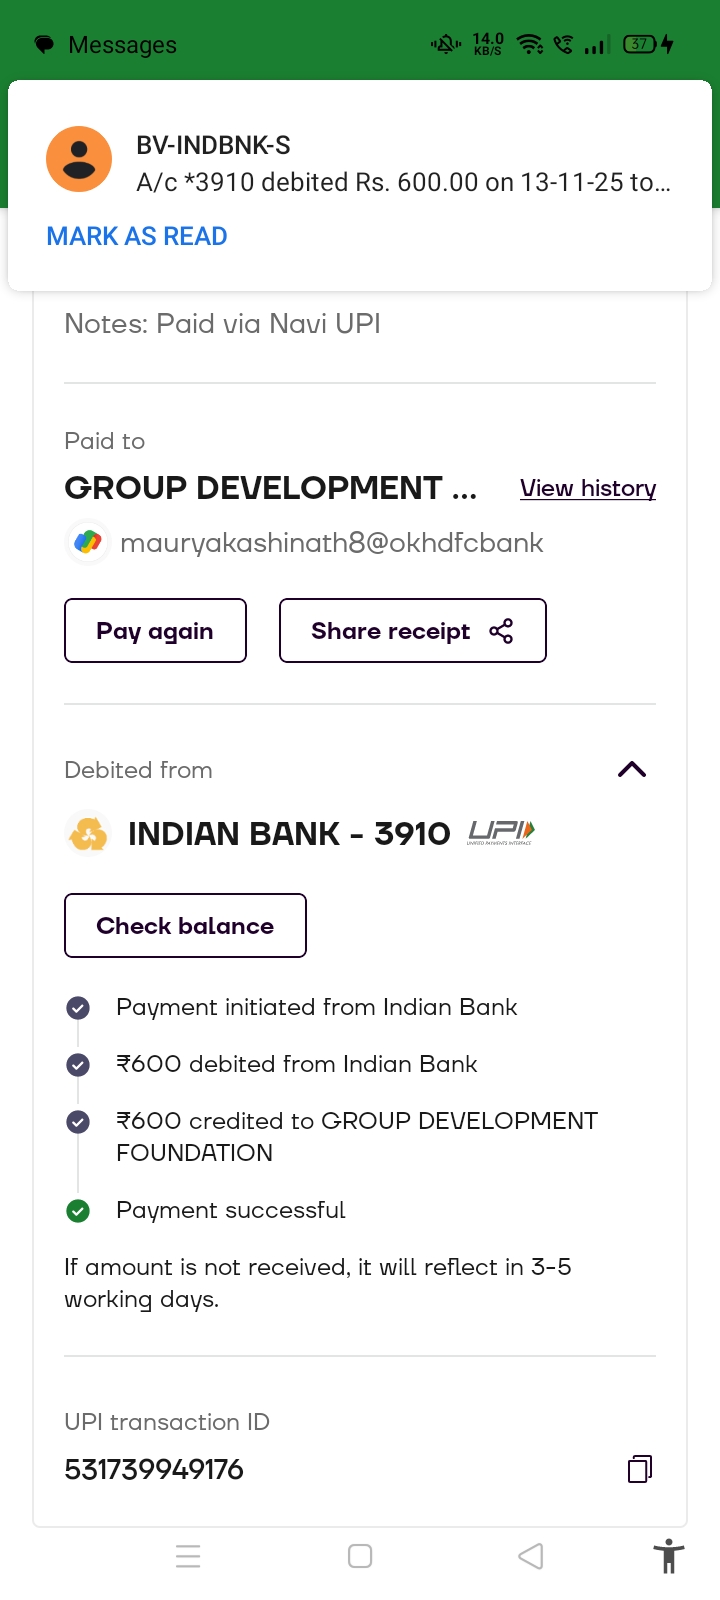The height and width of the screenshot is (1600, 720).
Task: Mark the BV-INDBNK-S message as read
Action: pyautogui.click(x=137, y=236)
